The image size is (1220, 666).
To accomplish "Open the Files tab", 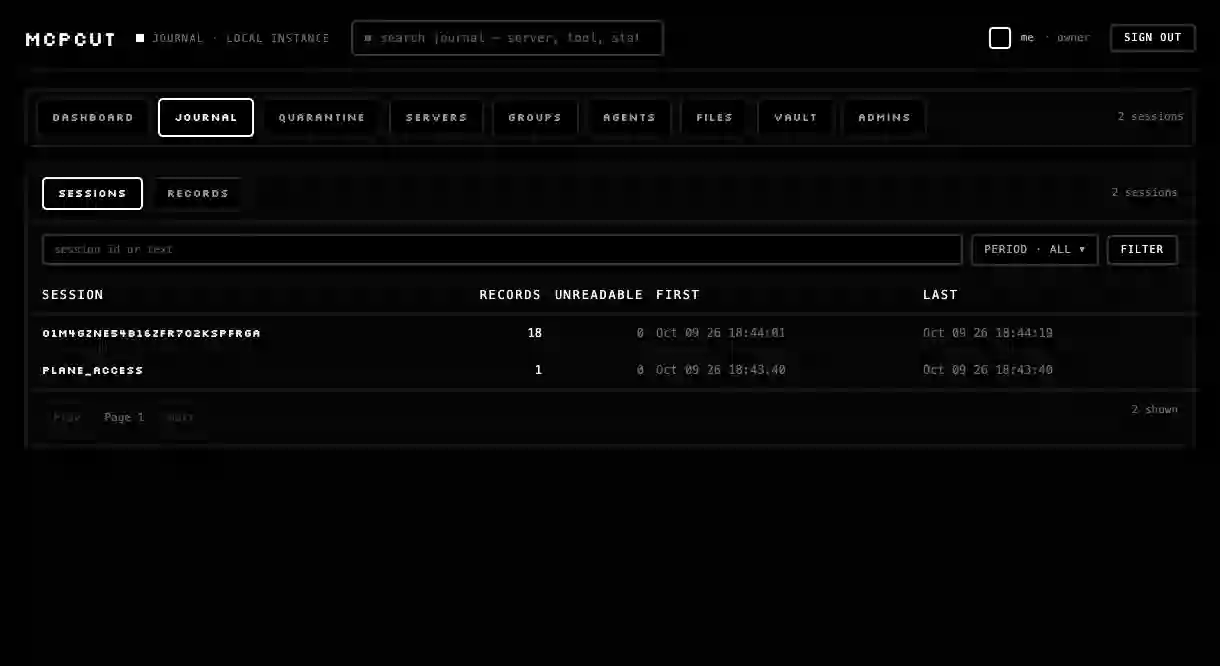I will pos(715,117).
